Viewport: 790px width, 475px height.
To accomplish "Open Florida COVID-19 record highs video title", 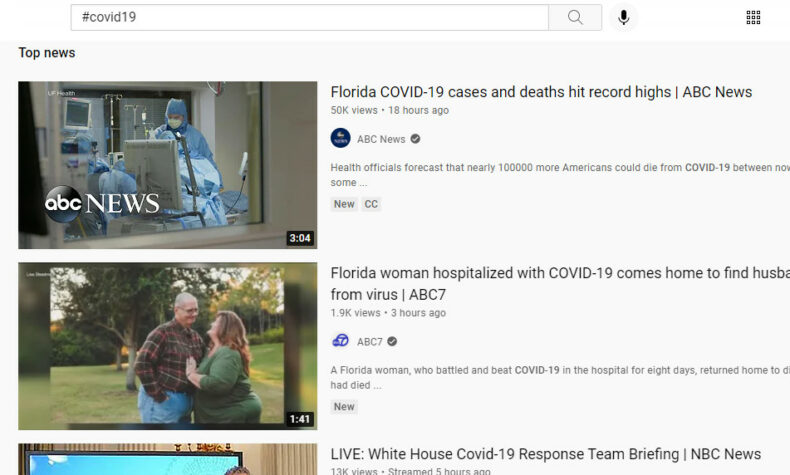I will point(541,92).
